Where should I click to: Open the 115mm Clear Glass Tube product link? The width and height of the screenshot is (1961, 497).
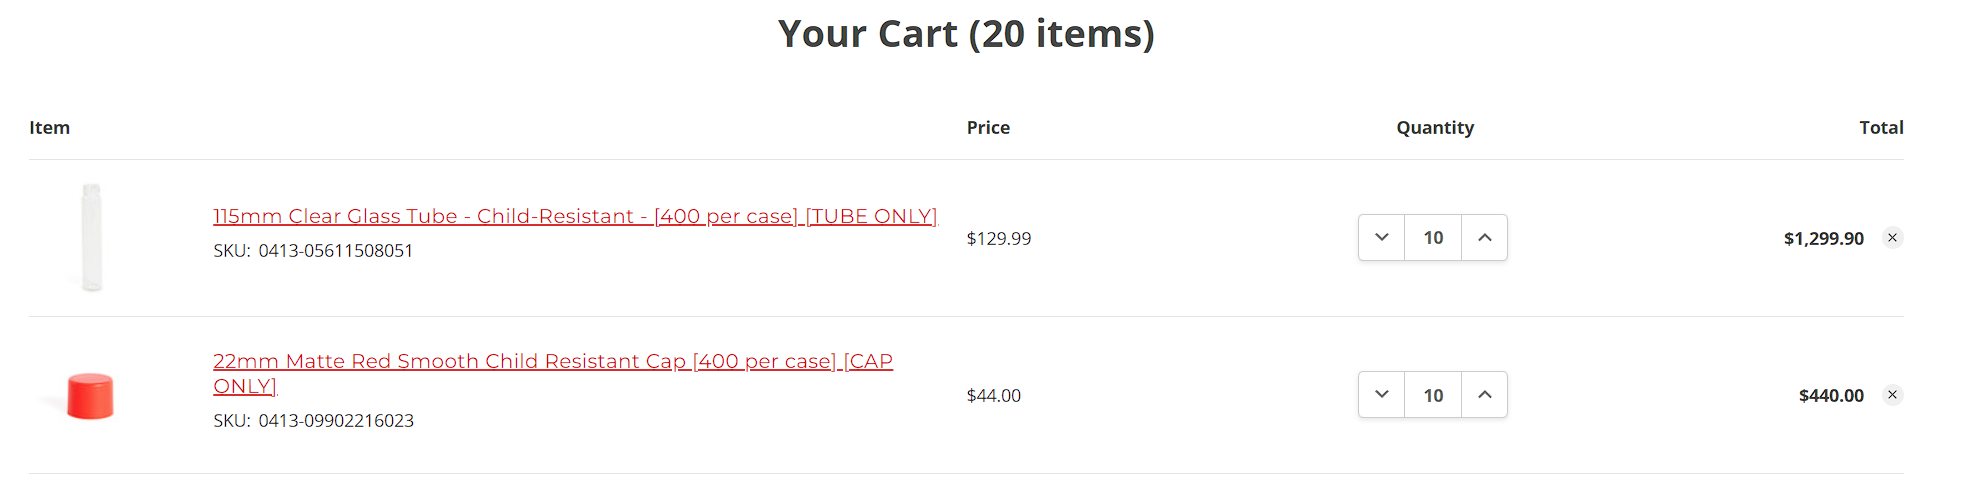pyautogui.click(x=575, y=216)
